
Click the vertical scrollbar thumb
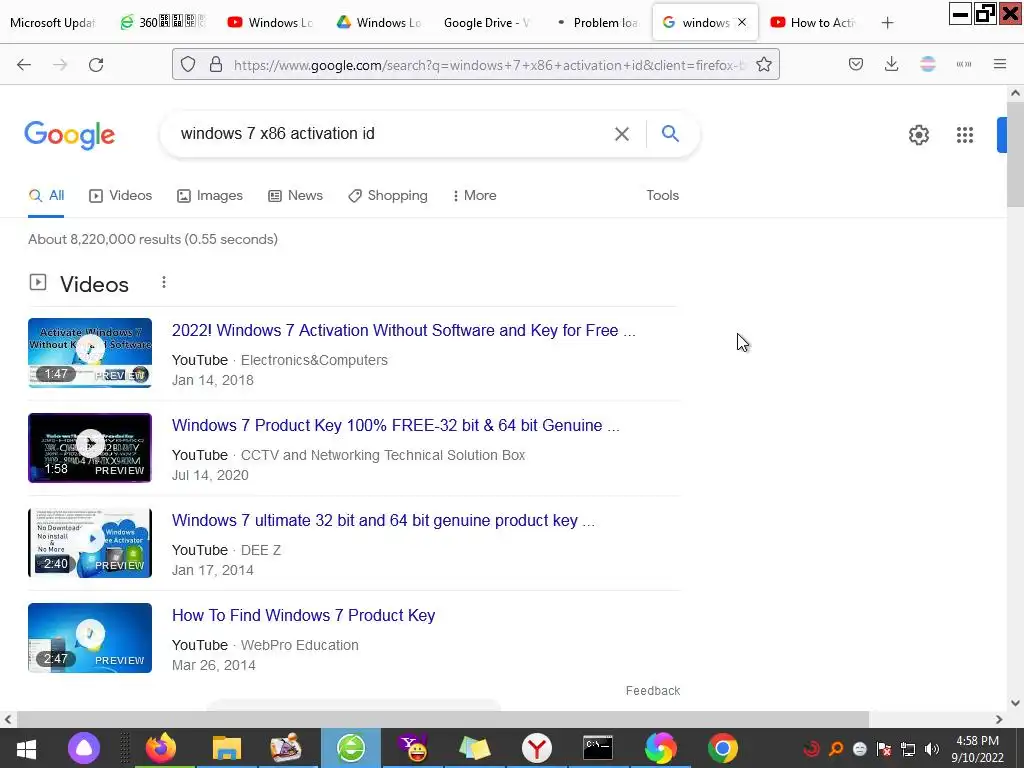1015,155
